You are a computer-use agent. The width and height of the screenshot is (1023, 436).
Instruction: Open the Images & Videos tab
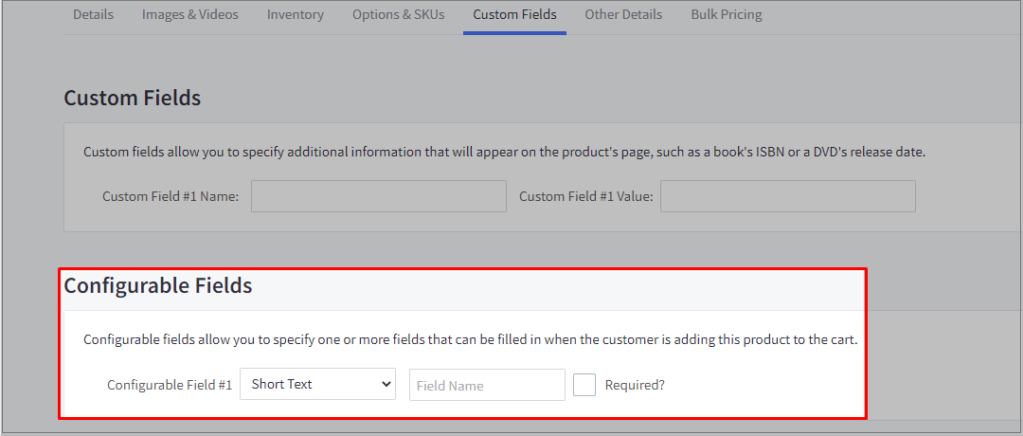point(190,15)
